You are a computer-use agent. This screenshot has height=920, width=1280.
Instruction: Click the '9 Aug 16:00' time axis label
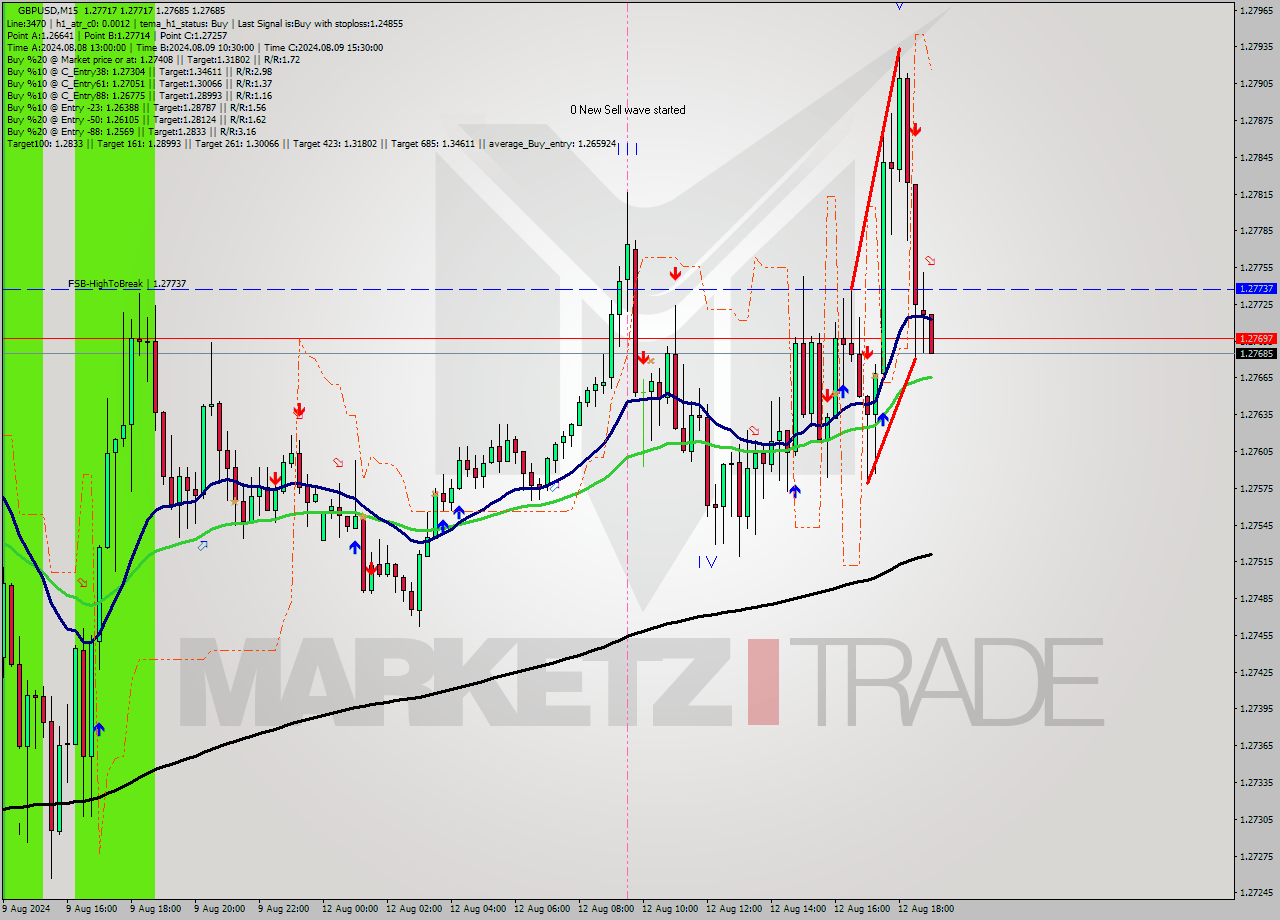point(91,909)
